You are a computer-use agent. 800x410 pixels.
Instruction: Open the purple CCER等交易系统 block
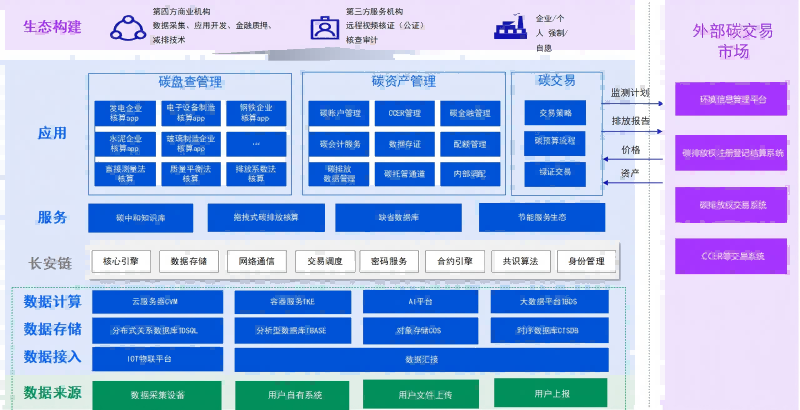(x=734, y=256)
